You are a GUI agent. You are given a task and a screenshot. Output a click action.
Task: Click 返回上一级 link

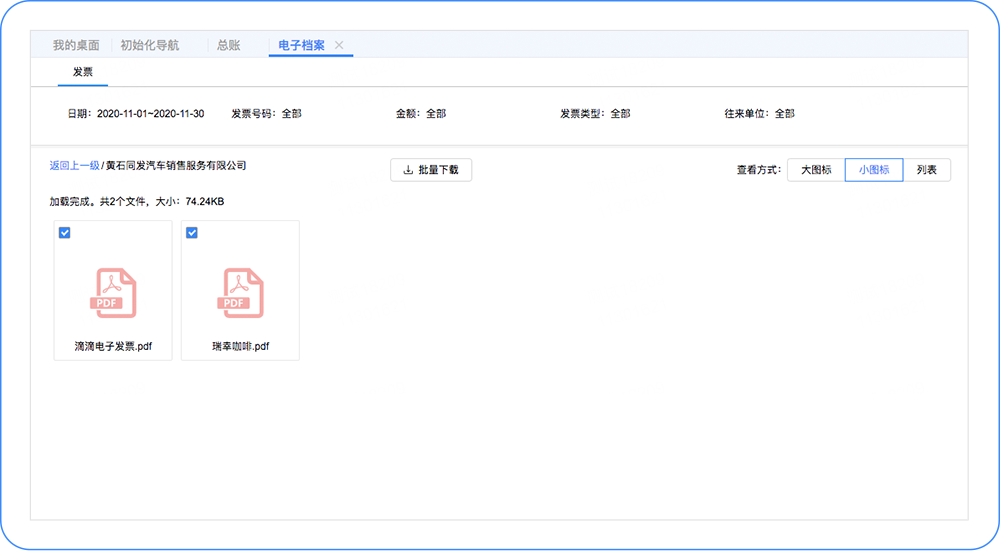tap(75, 165)
